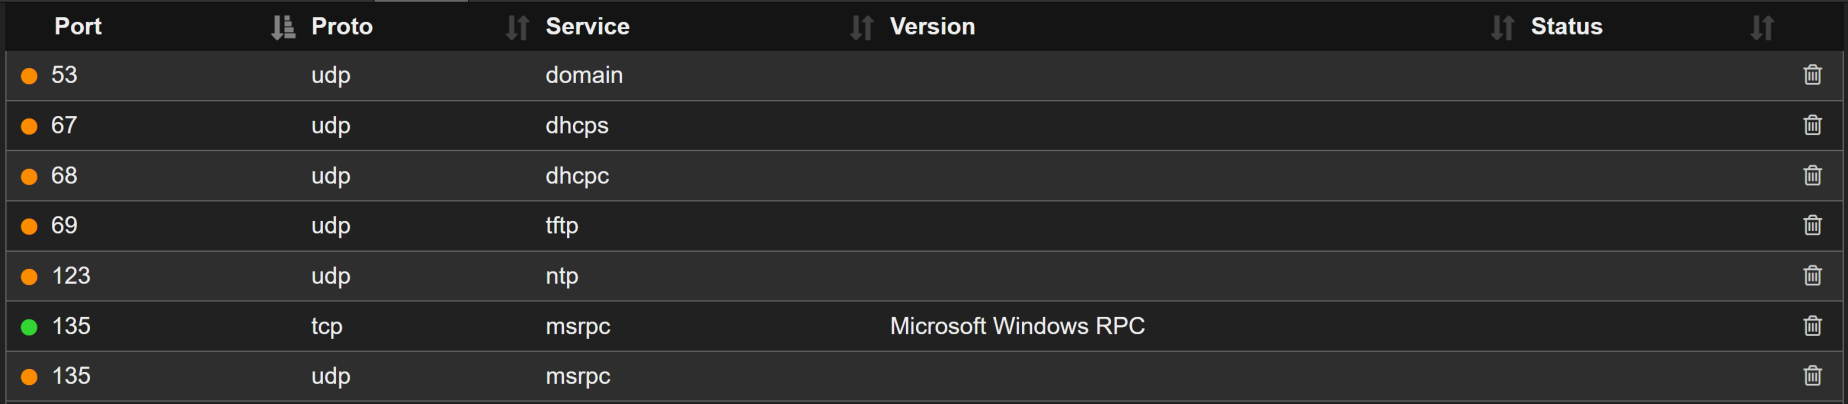
Task: Delete the port 67 dhcps entry
Action: pyautogui.click(x=1812, y=125)
